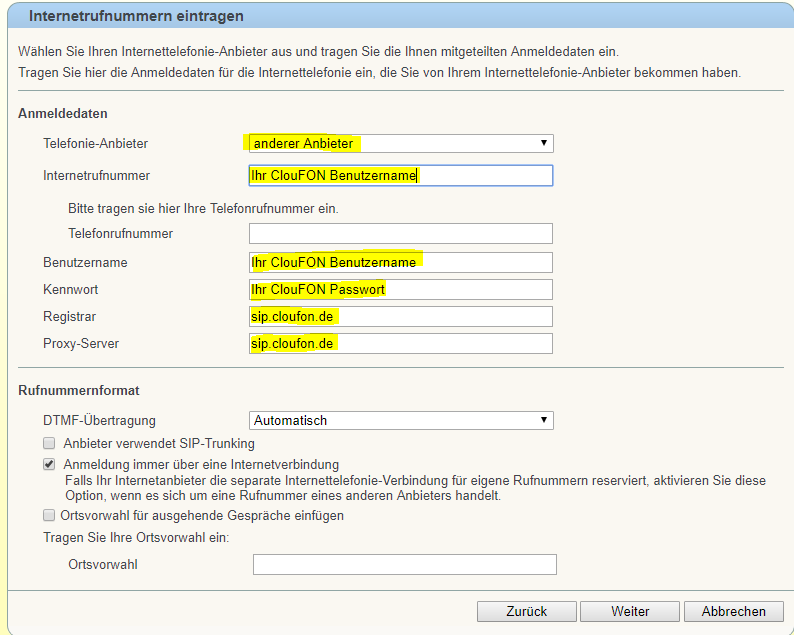
Task: Focus the Ortsvorwahl text field
Action: (405, 565)
